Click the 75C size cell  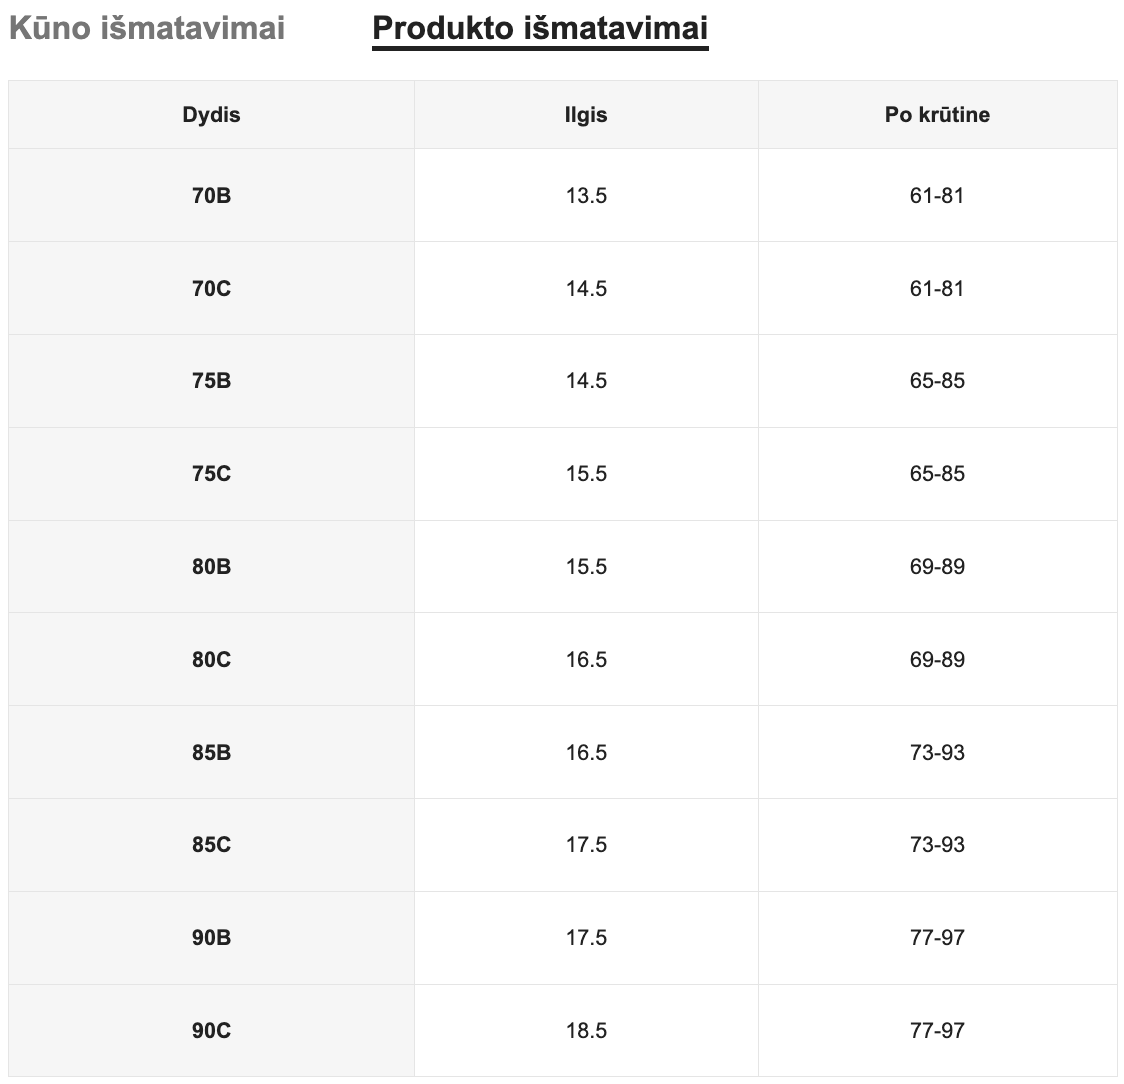(211, 474)
